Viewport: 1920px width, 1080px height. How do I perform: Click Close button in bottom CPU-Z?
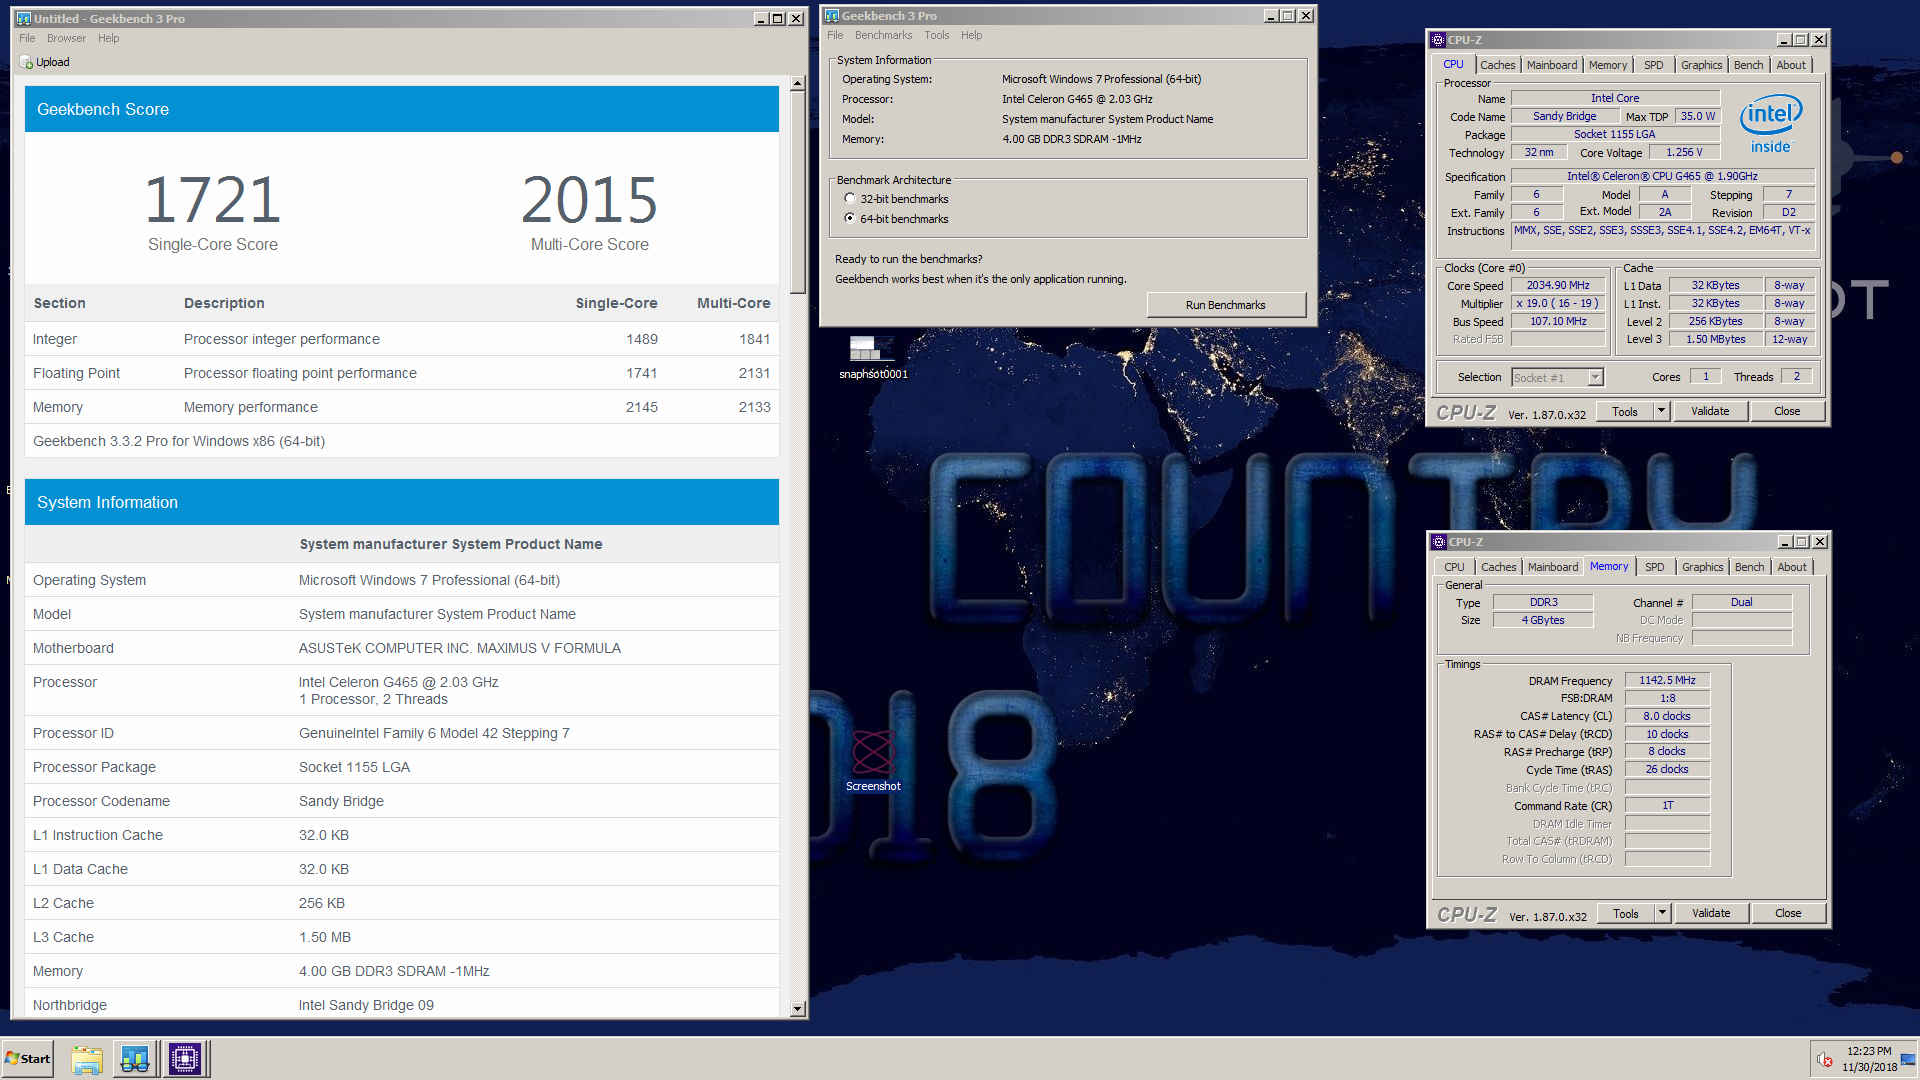(x=1788, y=913)
